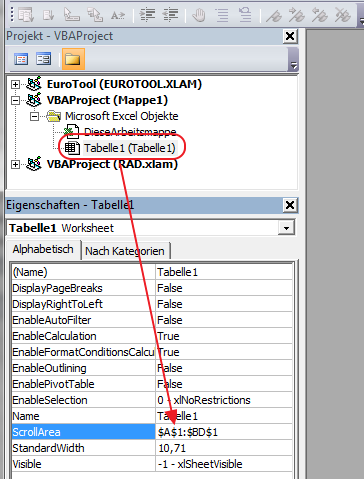
Task: Select the Visible property row
Action: point(83,464)
